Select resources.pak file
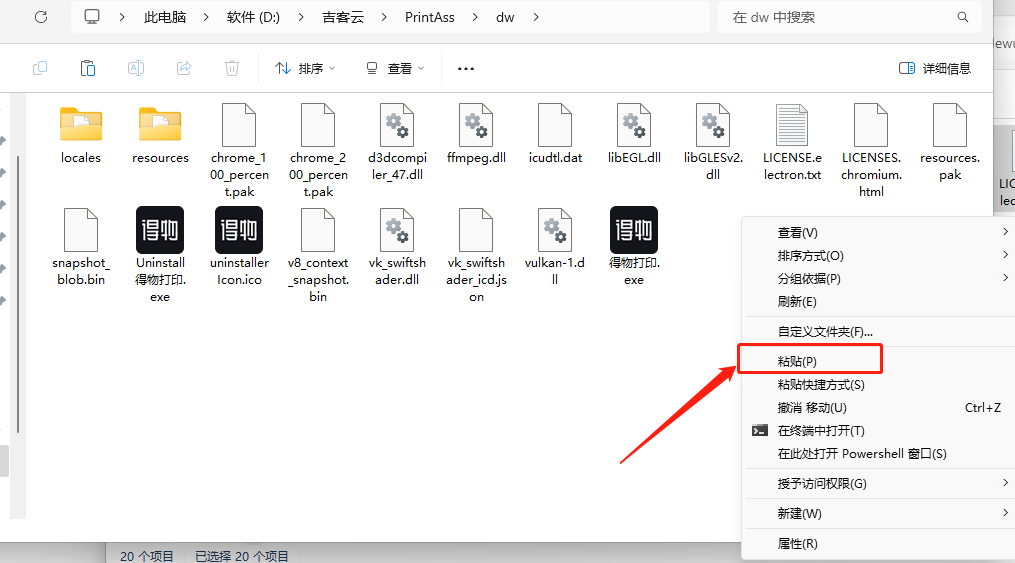1015x563 pixels. pos(950,142)
